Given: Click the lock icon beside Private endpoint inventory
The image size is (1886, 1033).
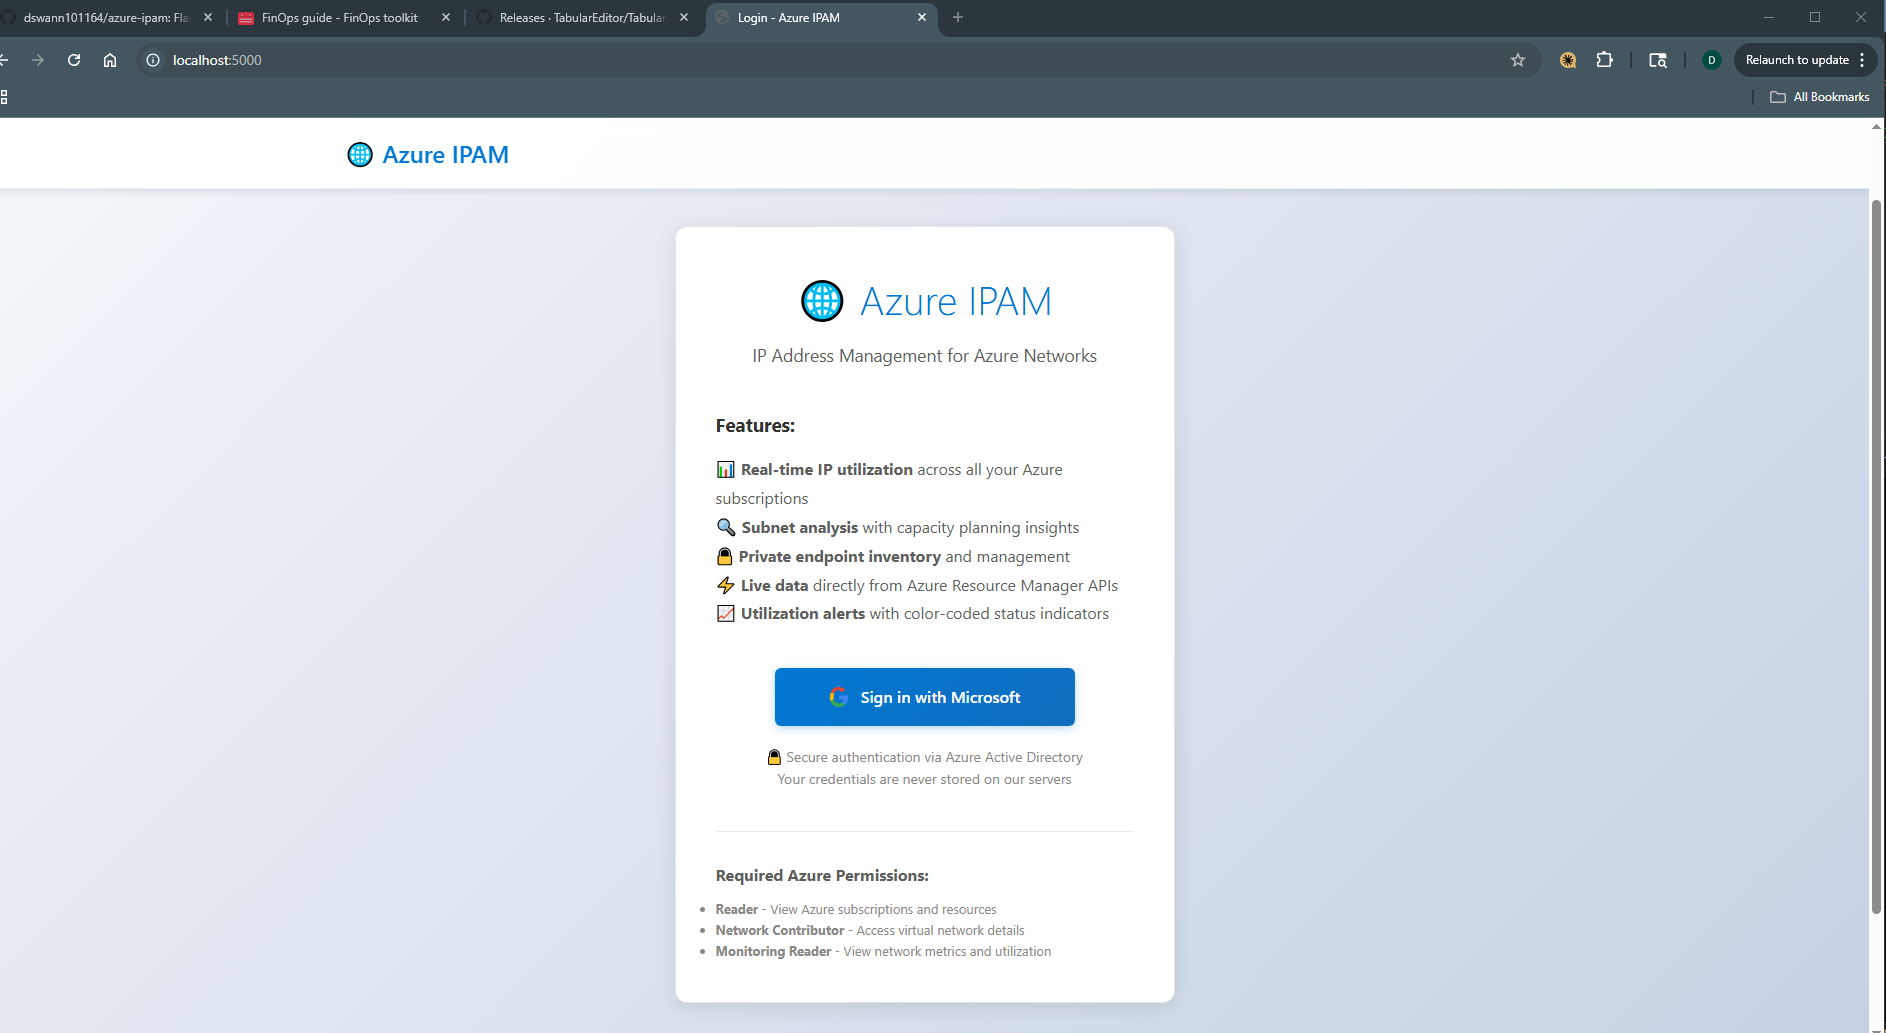Looking at the screenshot, I should (x=725, y=556).
